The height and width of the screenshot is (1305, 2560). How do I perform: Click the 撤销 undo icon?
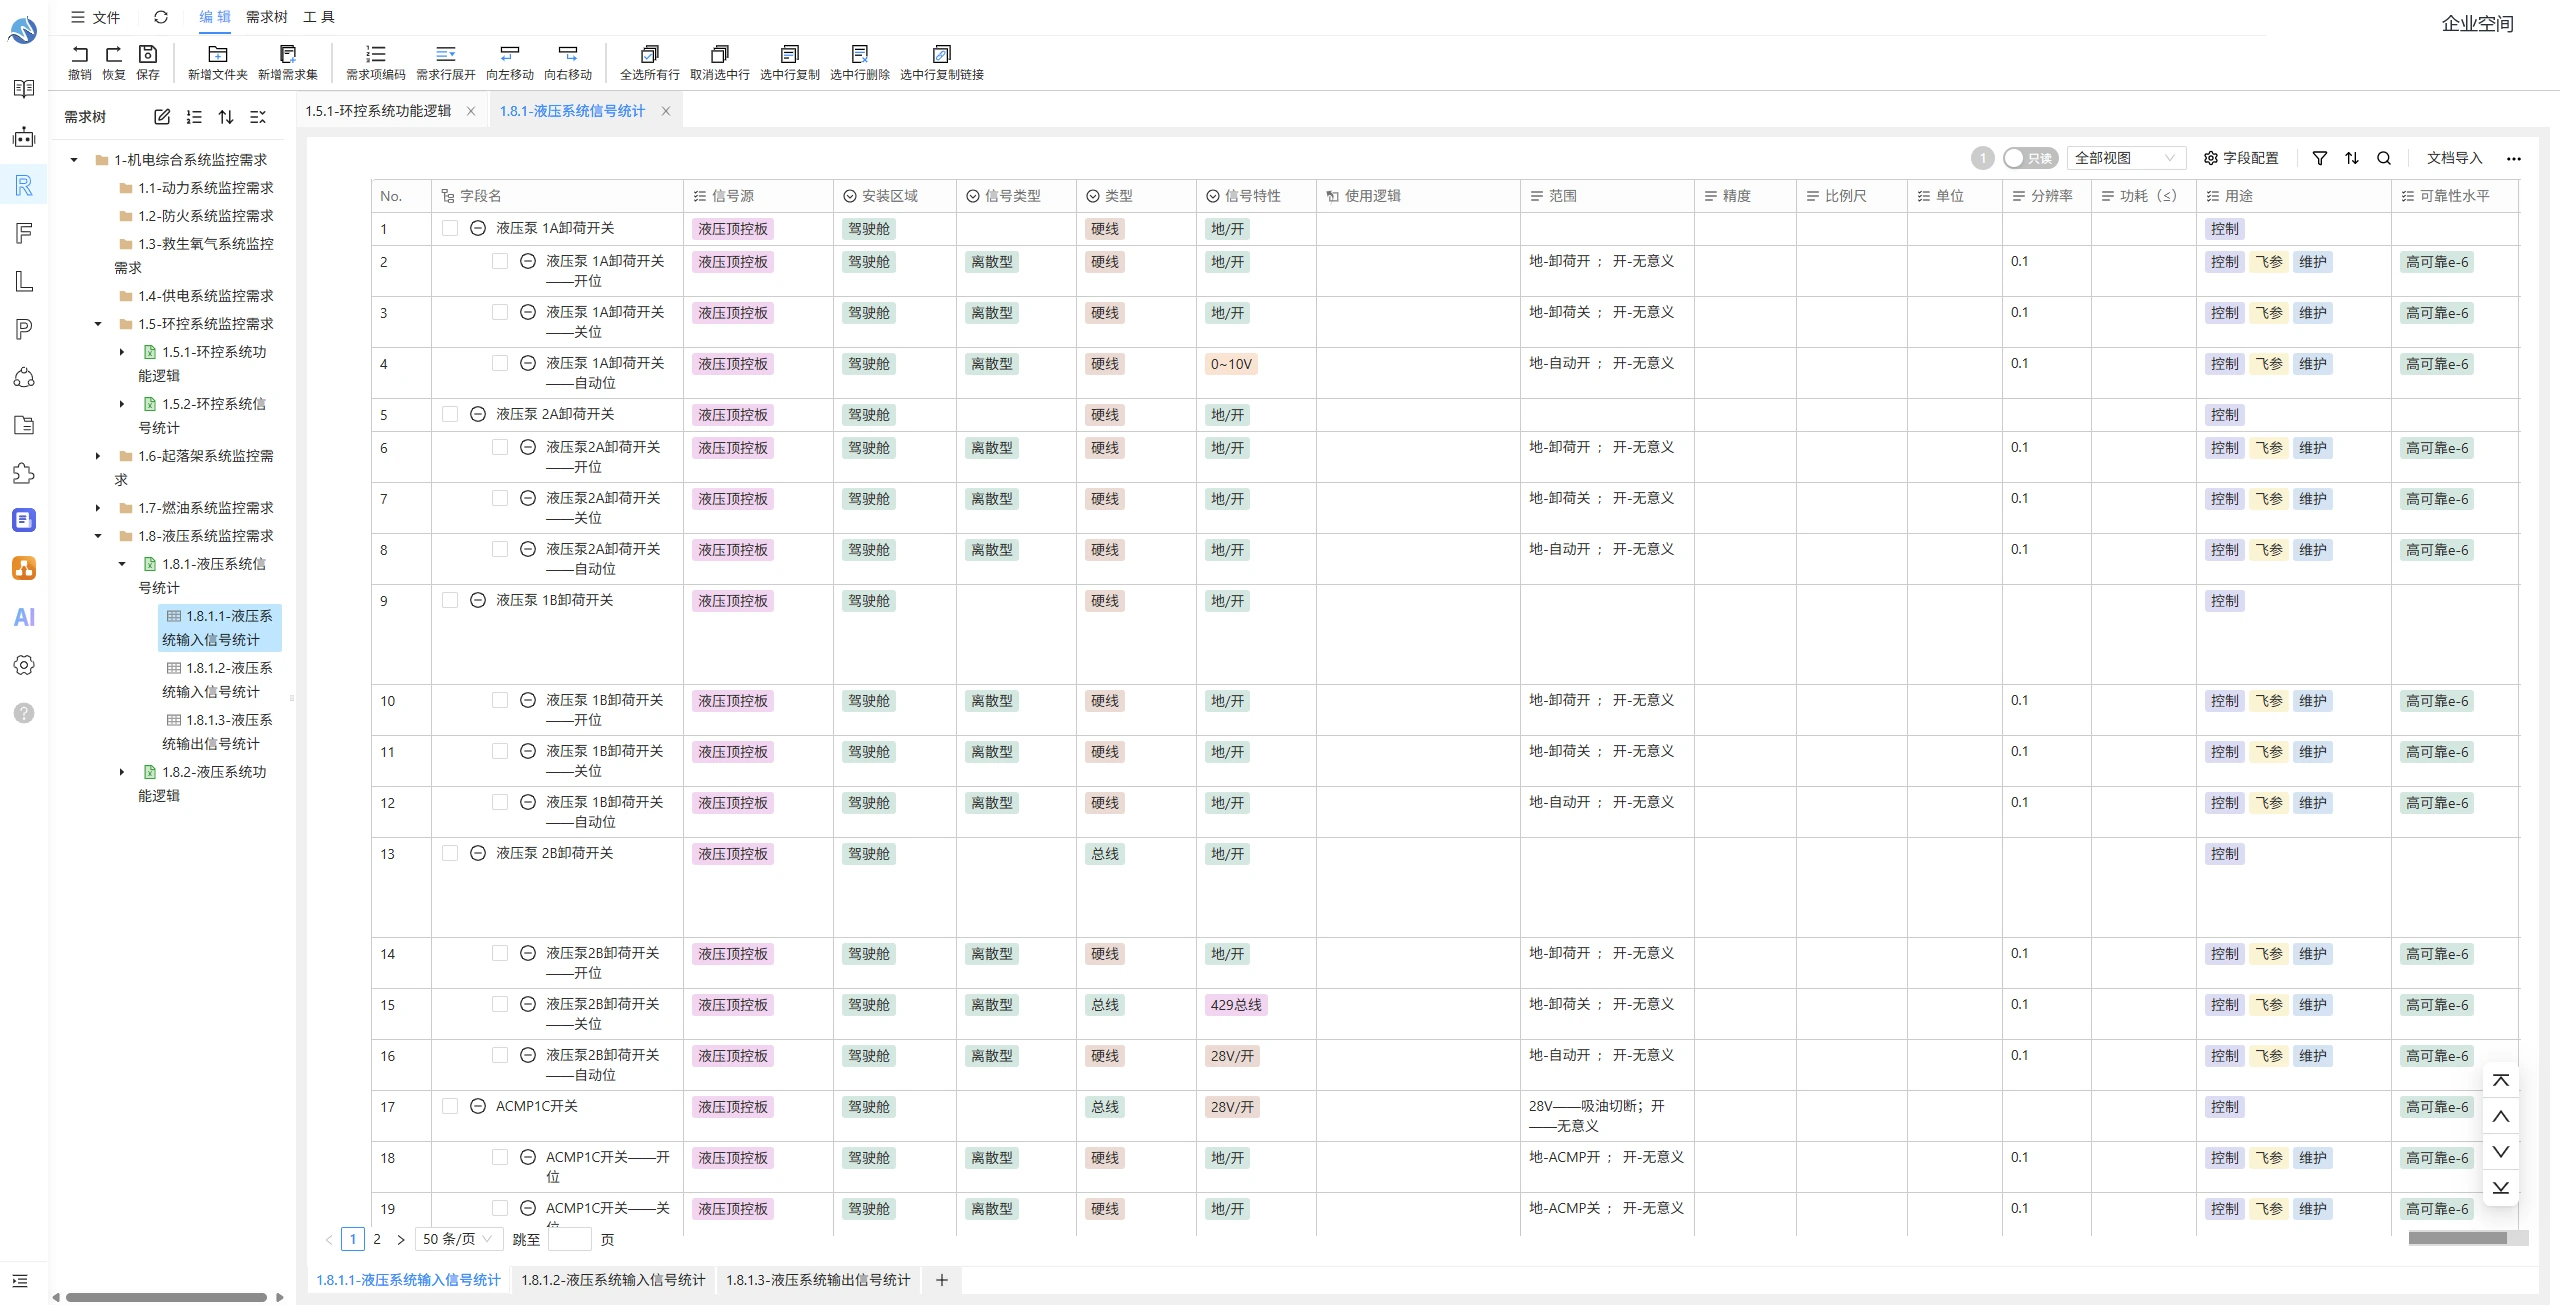point(80,54)
